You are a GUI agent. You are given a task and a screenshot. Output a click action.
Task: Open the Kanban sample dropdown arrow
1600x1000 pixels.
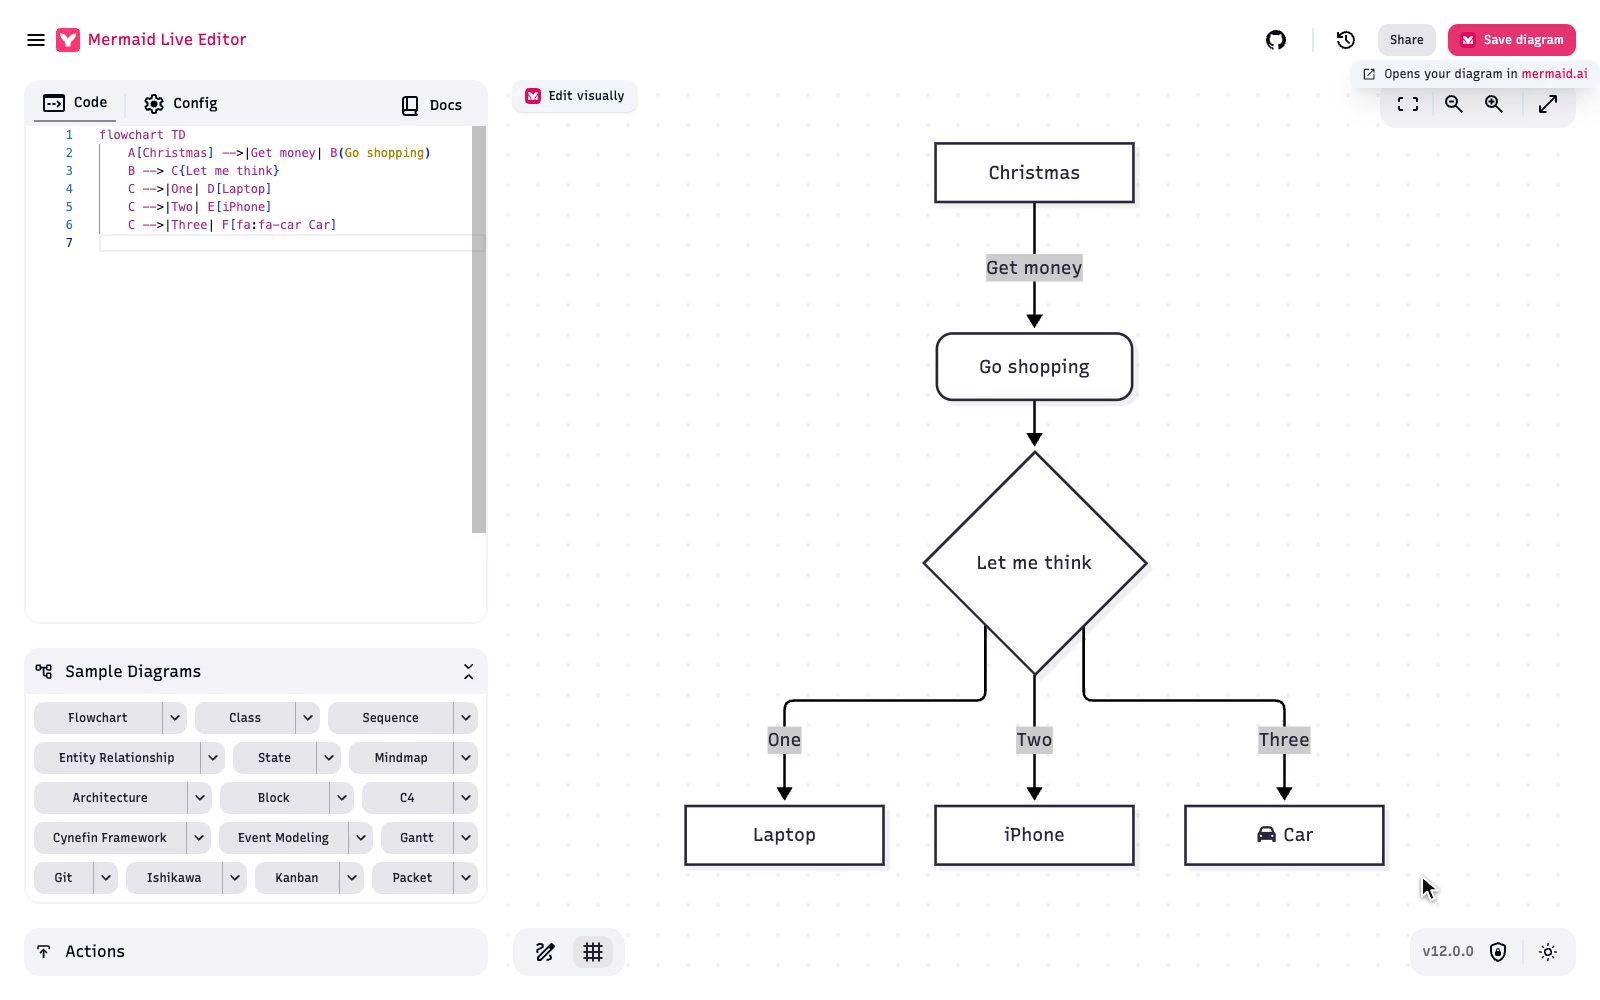(352, 878)
